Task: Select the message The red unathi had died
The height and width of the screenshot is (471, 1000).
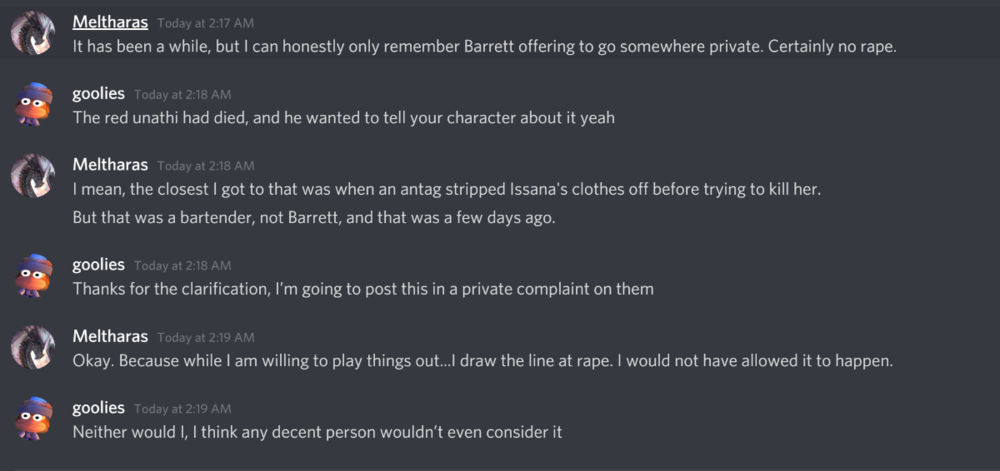Action: coord(343,118)
